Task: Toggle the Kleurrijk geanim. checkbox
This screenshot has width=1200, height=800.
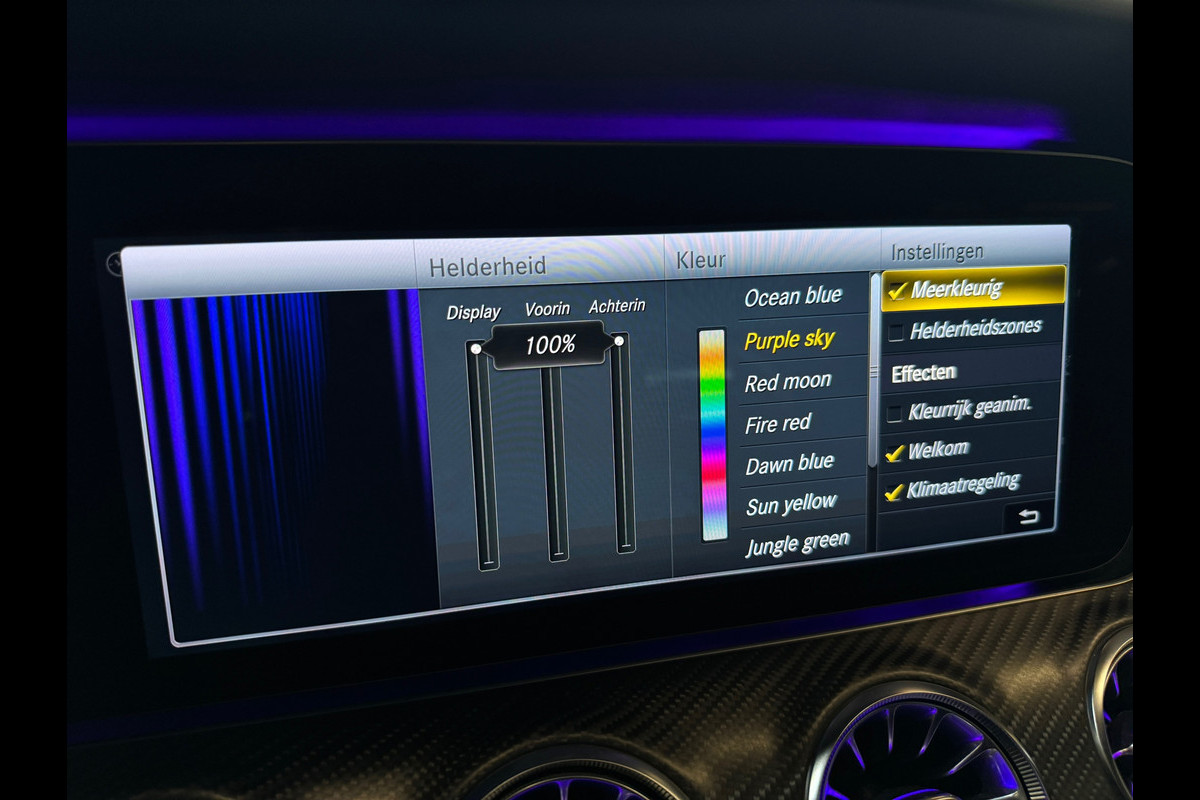Action: [x=894, y=413]
